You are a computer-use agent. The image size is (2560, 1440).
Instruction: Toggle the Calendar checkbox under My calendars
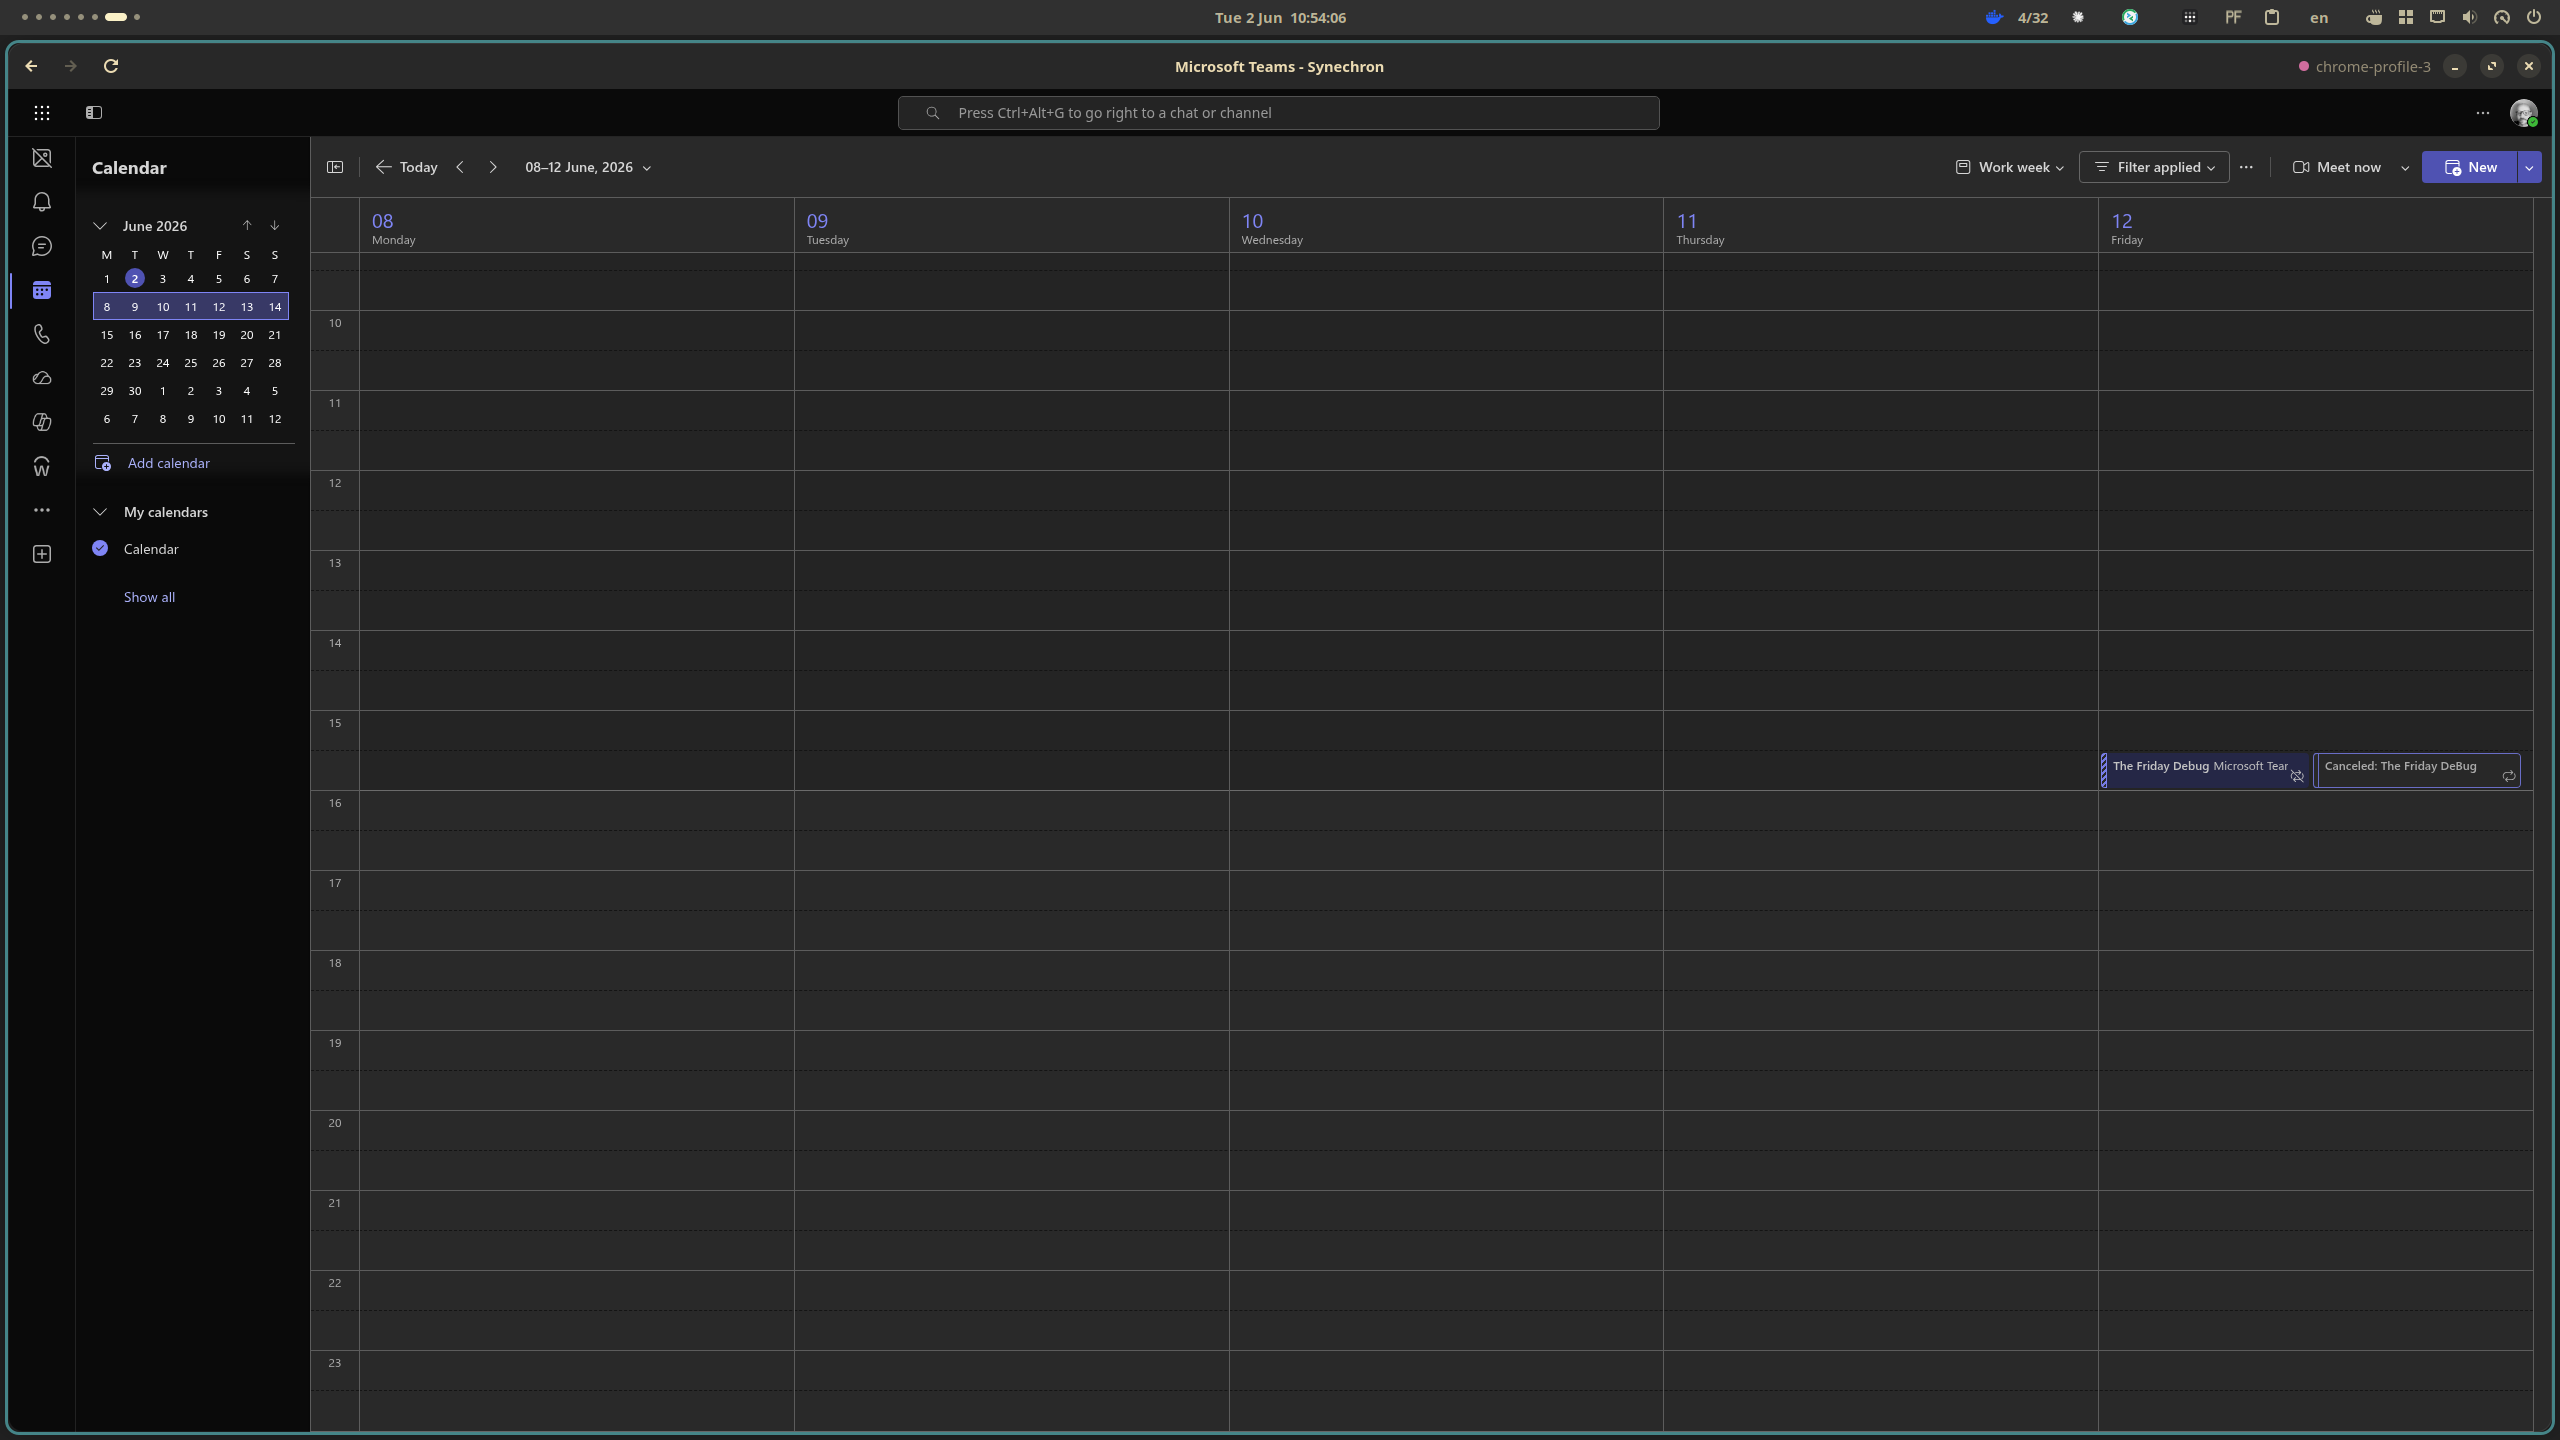point(100,548)
